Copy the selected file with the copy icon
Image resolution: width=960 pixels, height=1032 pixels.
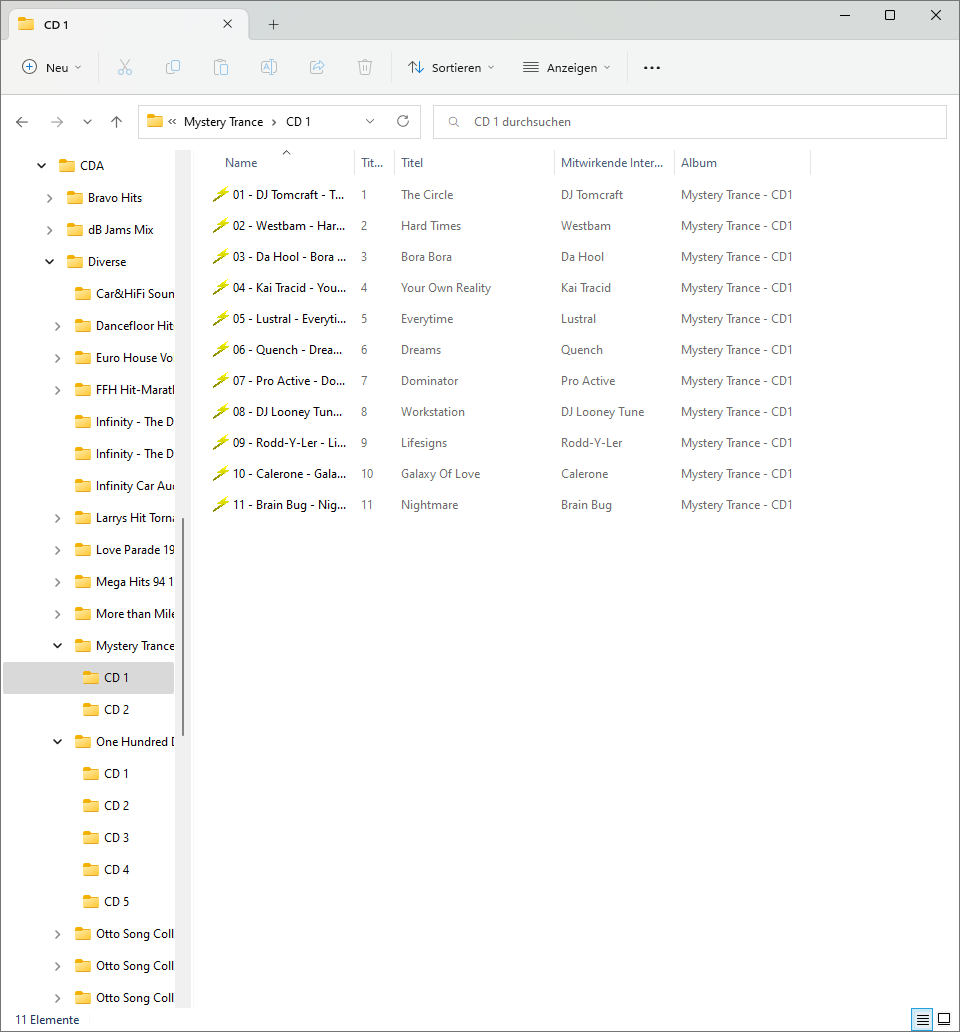pos(172,67)
